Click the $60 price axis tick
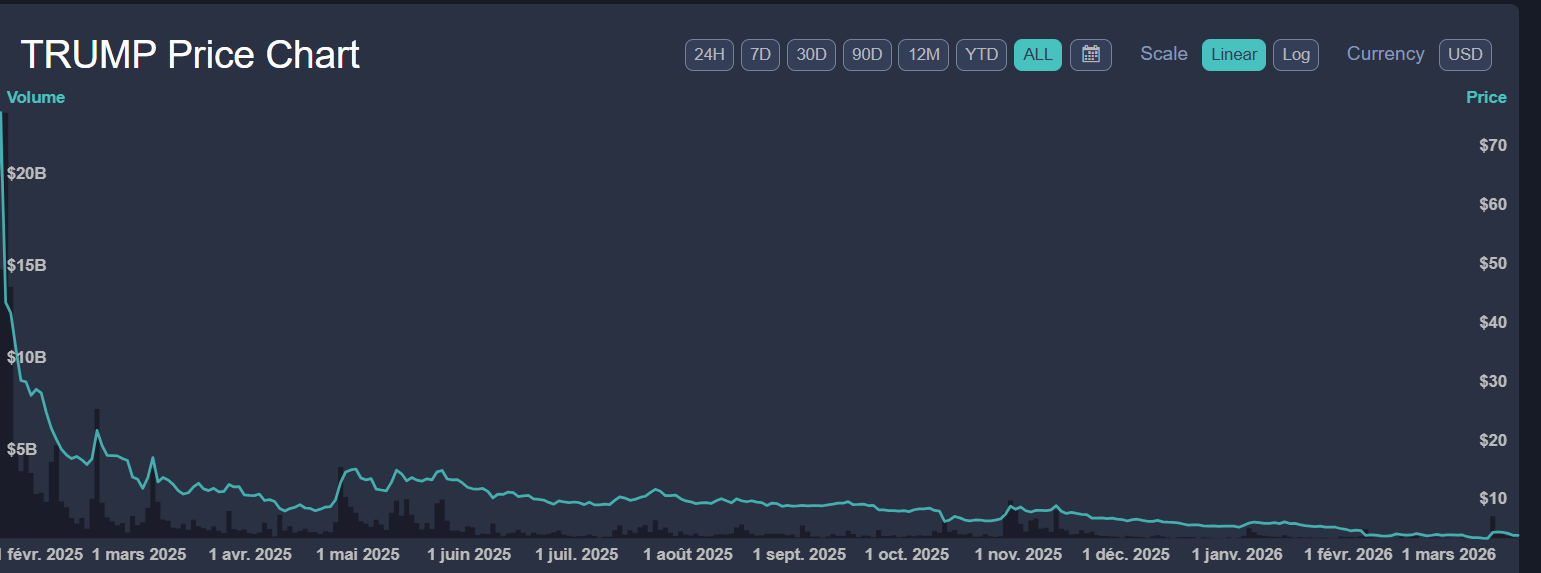1541x573 pixels. point(1493,205)
